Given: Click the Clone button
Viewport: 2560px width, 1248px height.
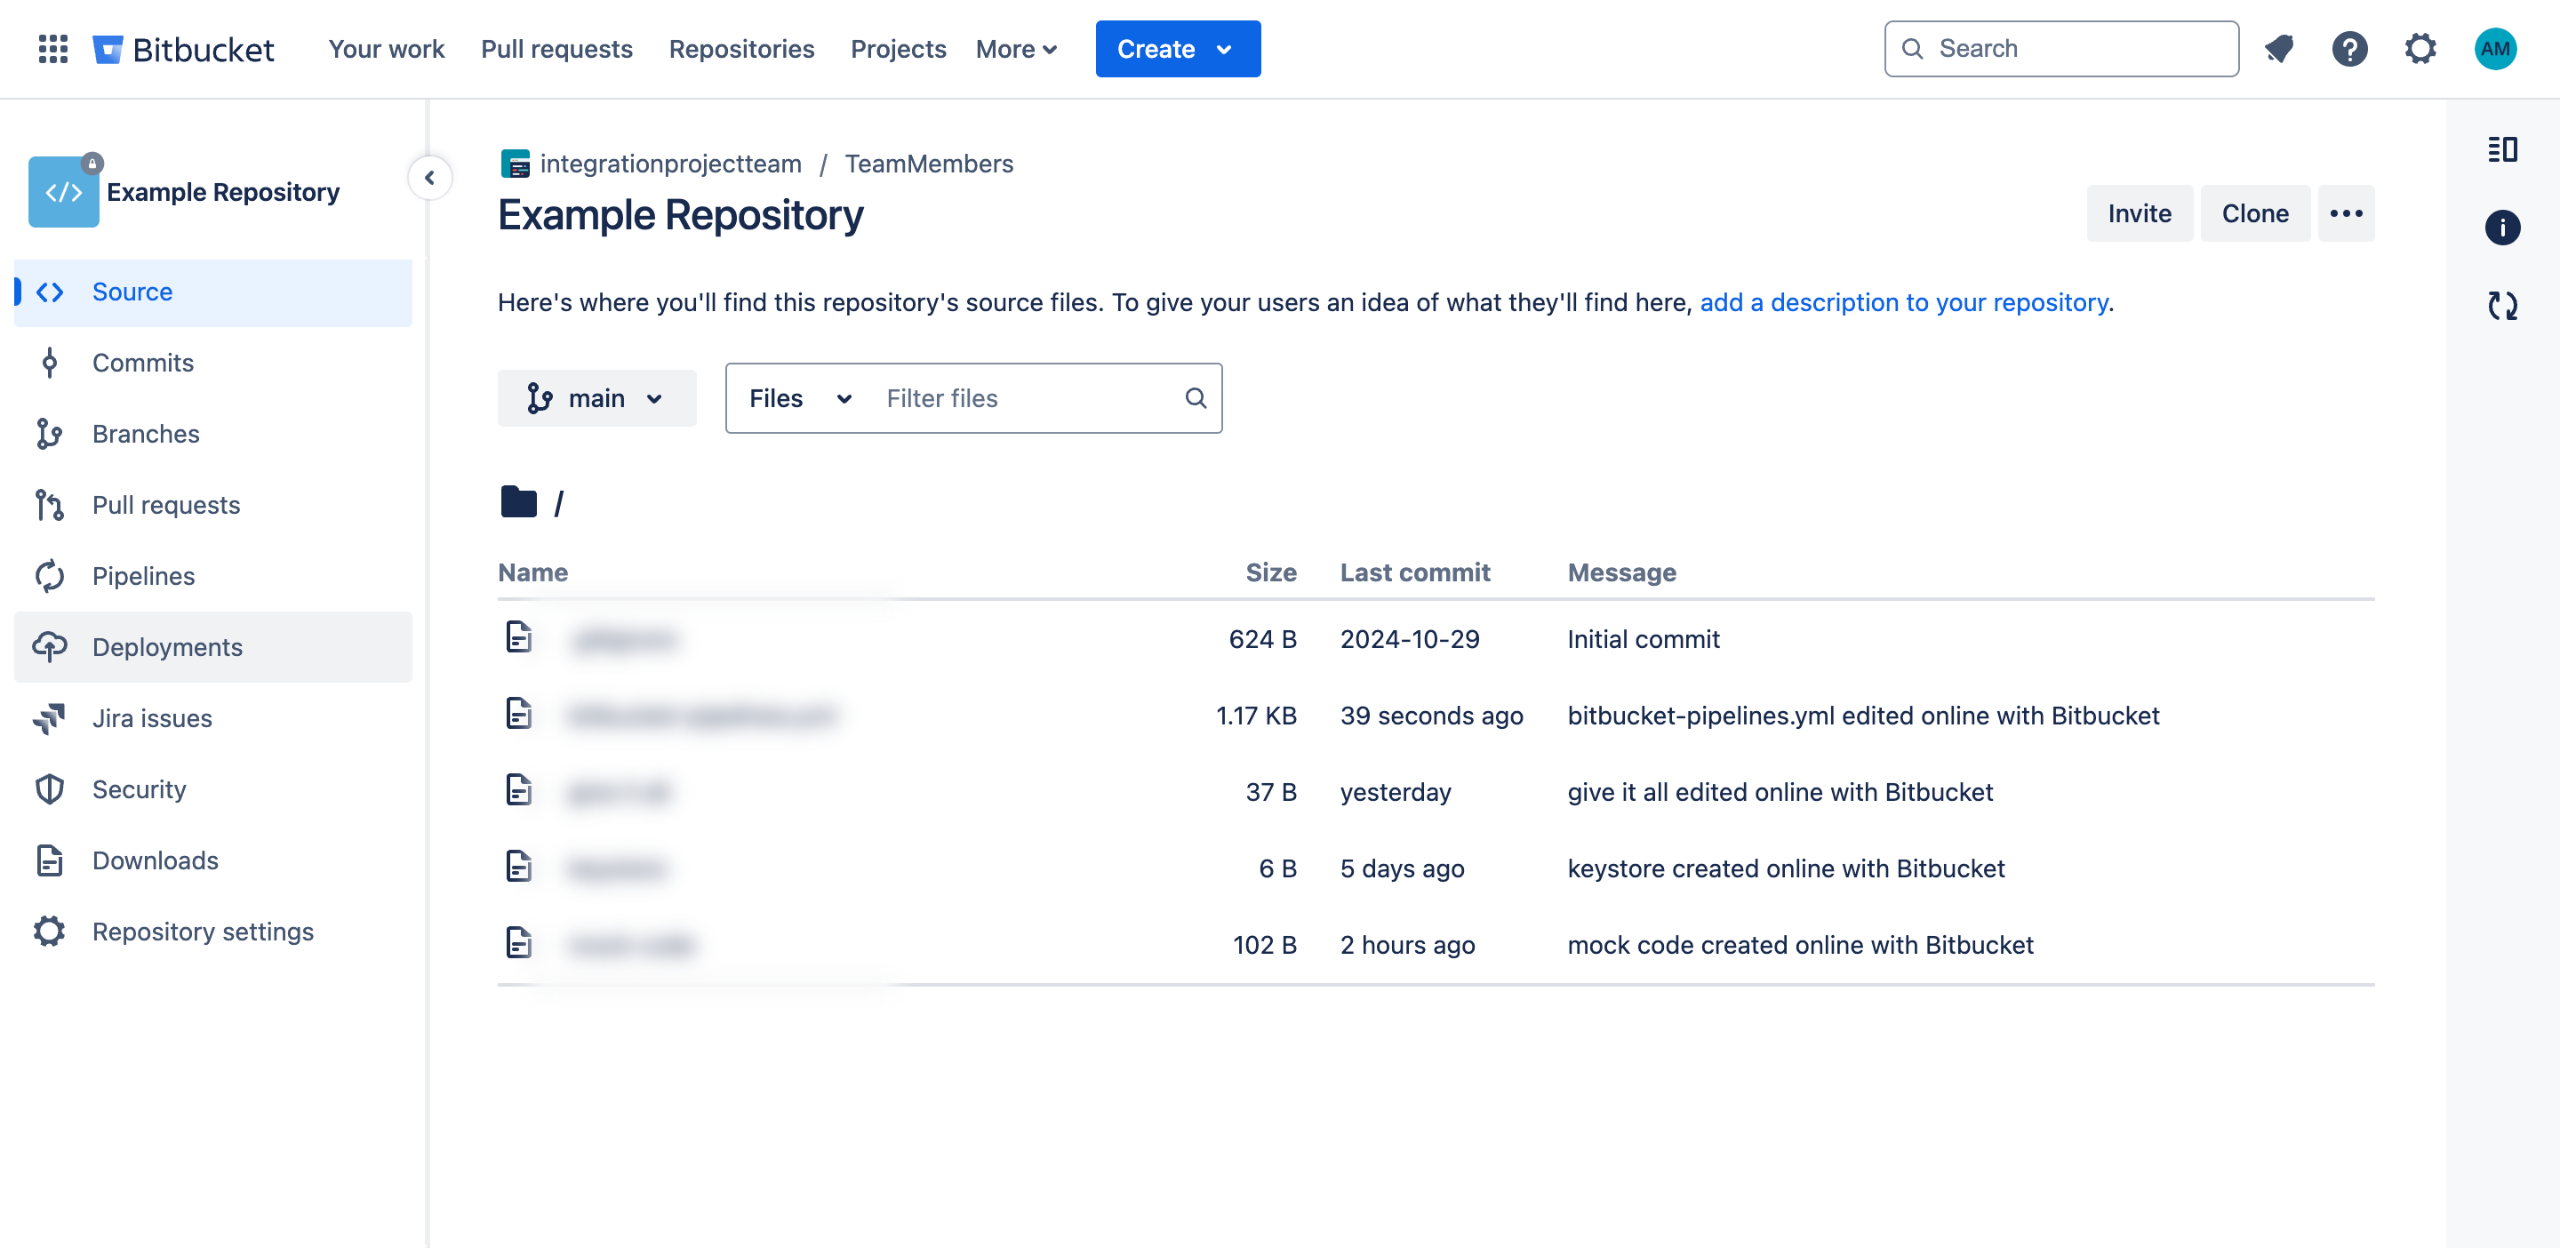Looking at the screenshot, I should point(2254,213).
